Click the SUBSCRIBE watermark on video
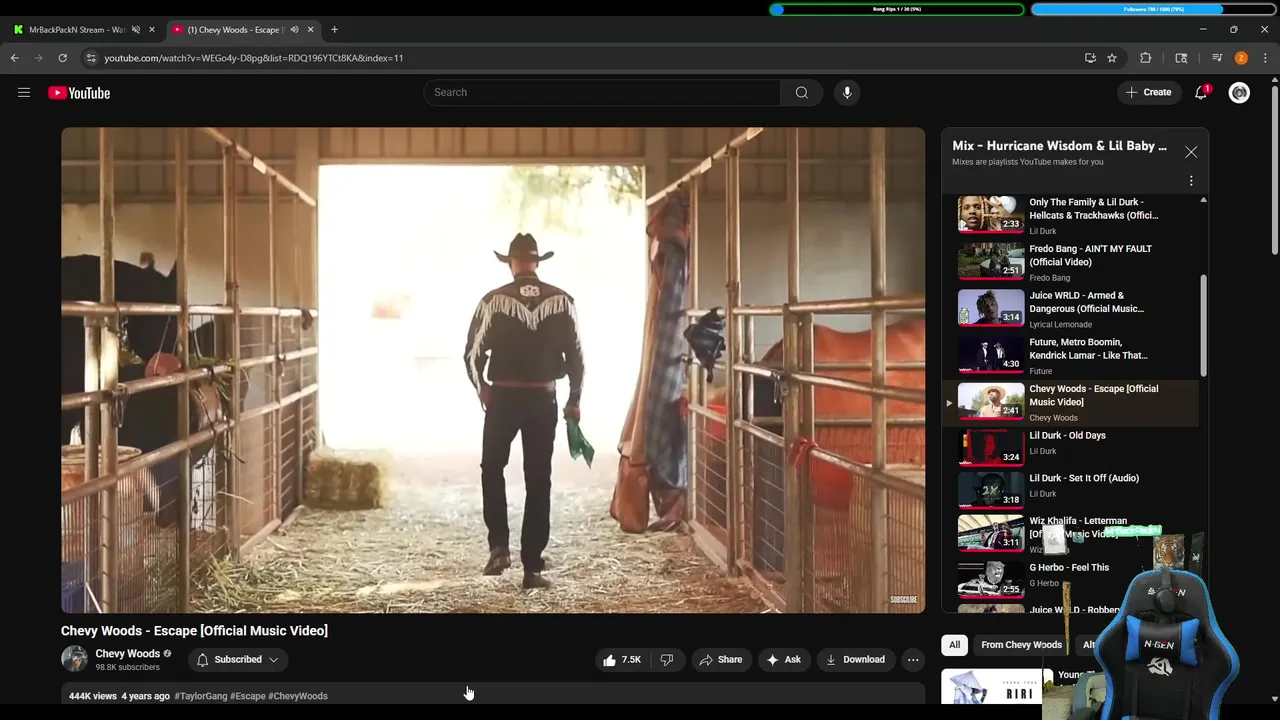The image size is (1280, 720). pyautogui.click(x=903, y=600)
